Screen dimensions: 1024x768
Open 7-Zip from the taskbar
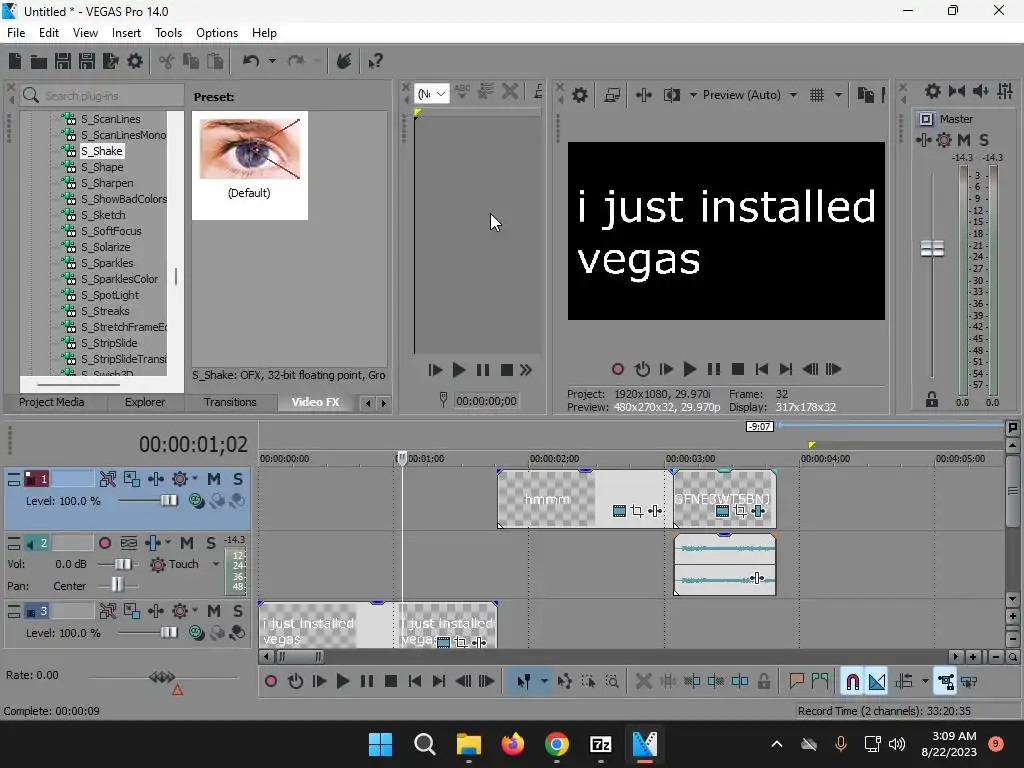click(x=600, y=744)
